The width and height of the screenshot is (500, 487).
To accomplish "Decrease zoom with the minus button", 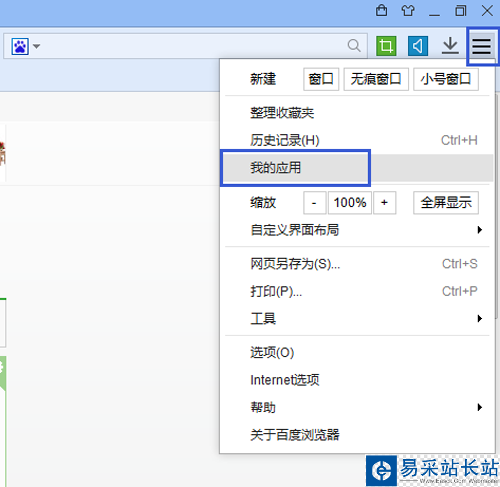I will tap(314, 203).
